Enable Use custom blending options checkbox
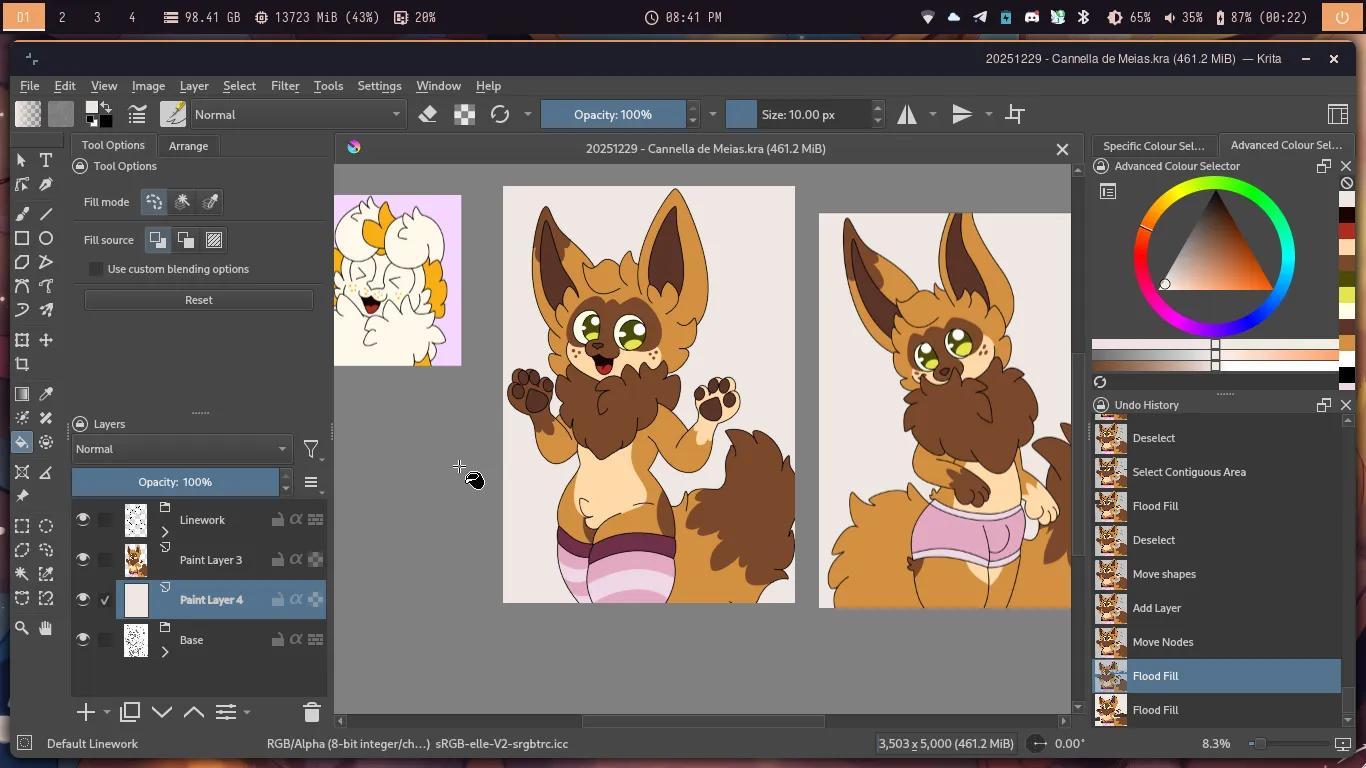 (x=96, y=269)
